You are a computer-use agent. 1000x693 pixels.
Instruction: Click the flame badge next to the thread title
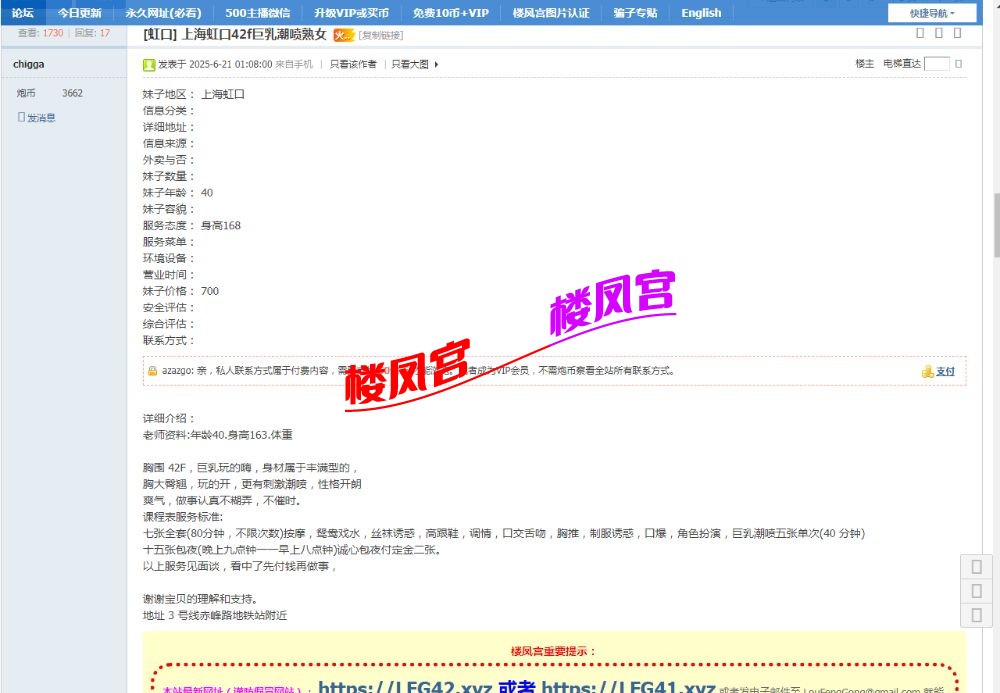pyautogui.click(x=343, y=35)
